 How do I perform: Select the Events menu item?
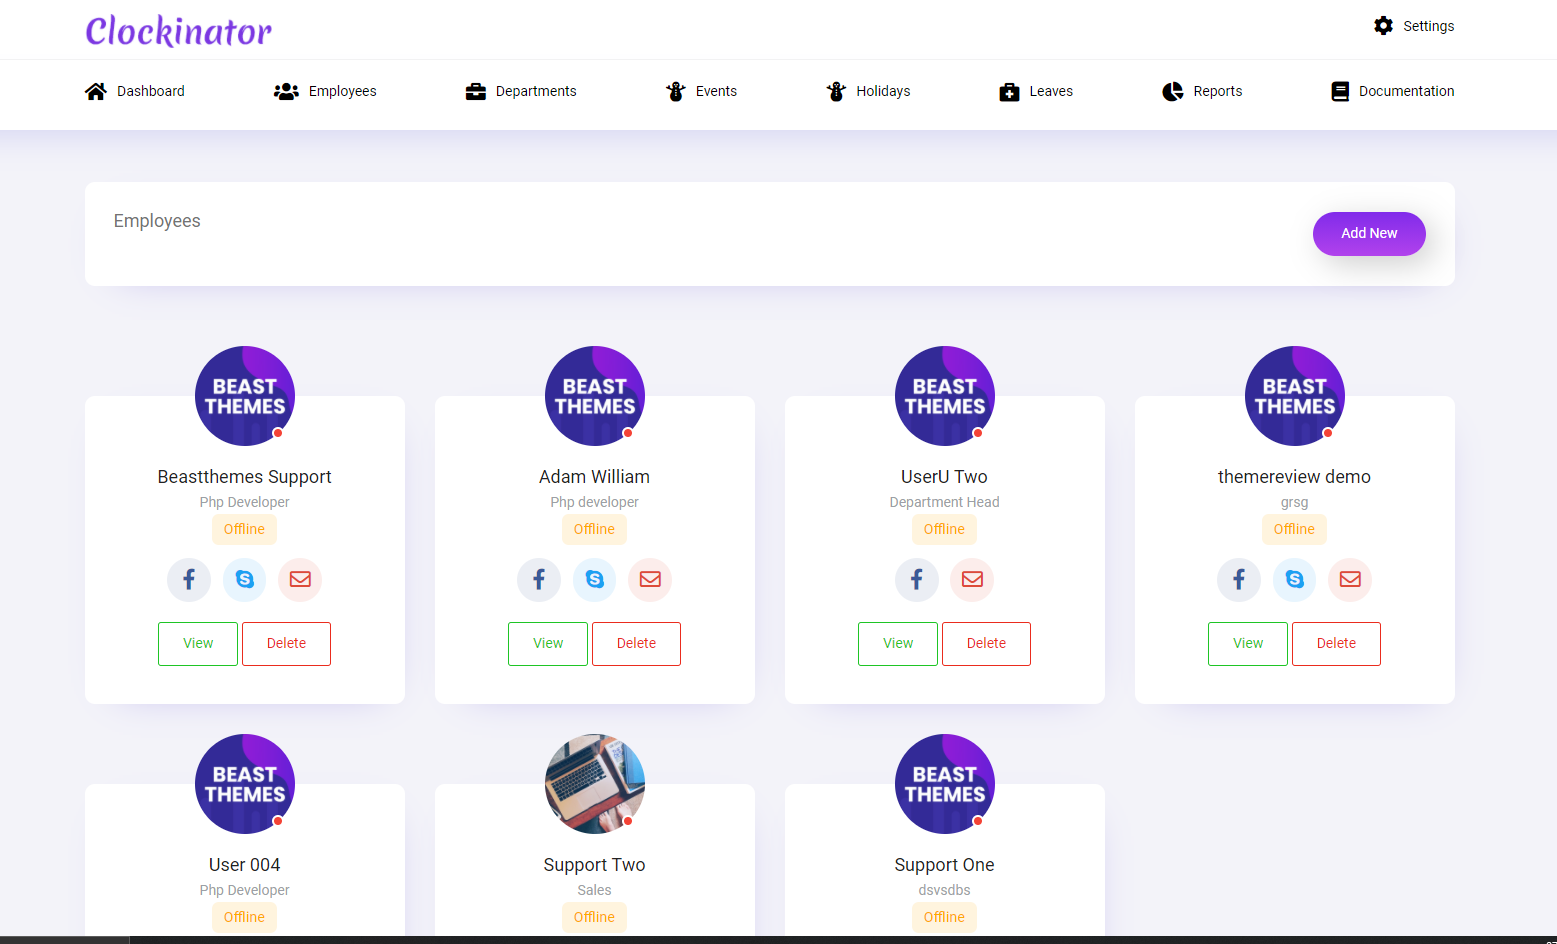tap(701, 91)
